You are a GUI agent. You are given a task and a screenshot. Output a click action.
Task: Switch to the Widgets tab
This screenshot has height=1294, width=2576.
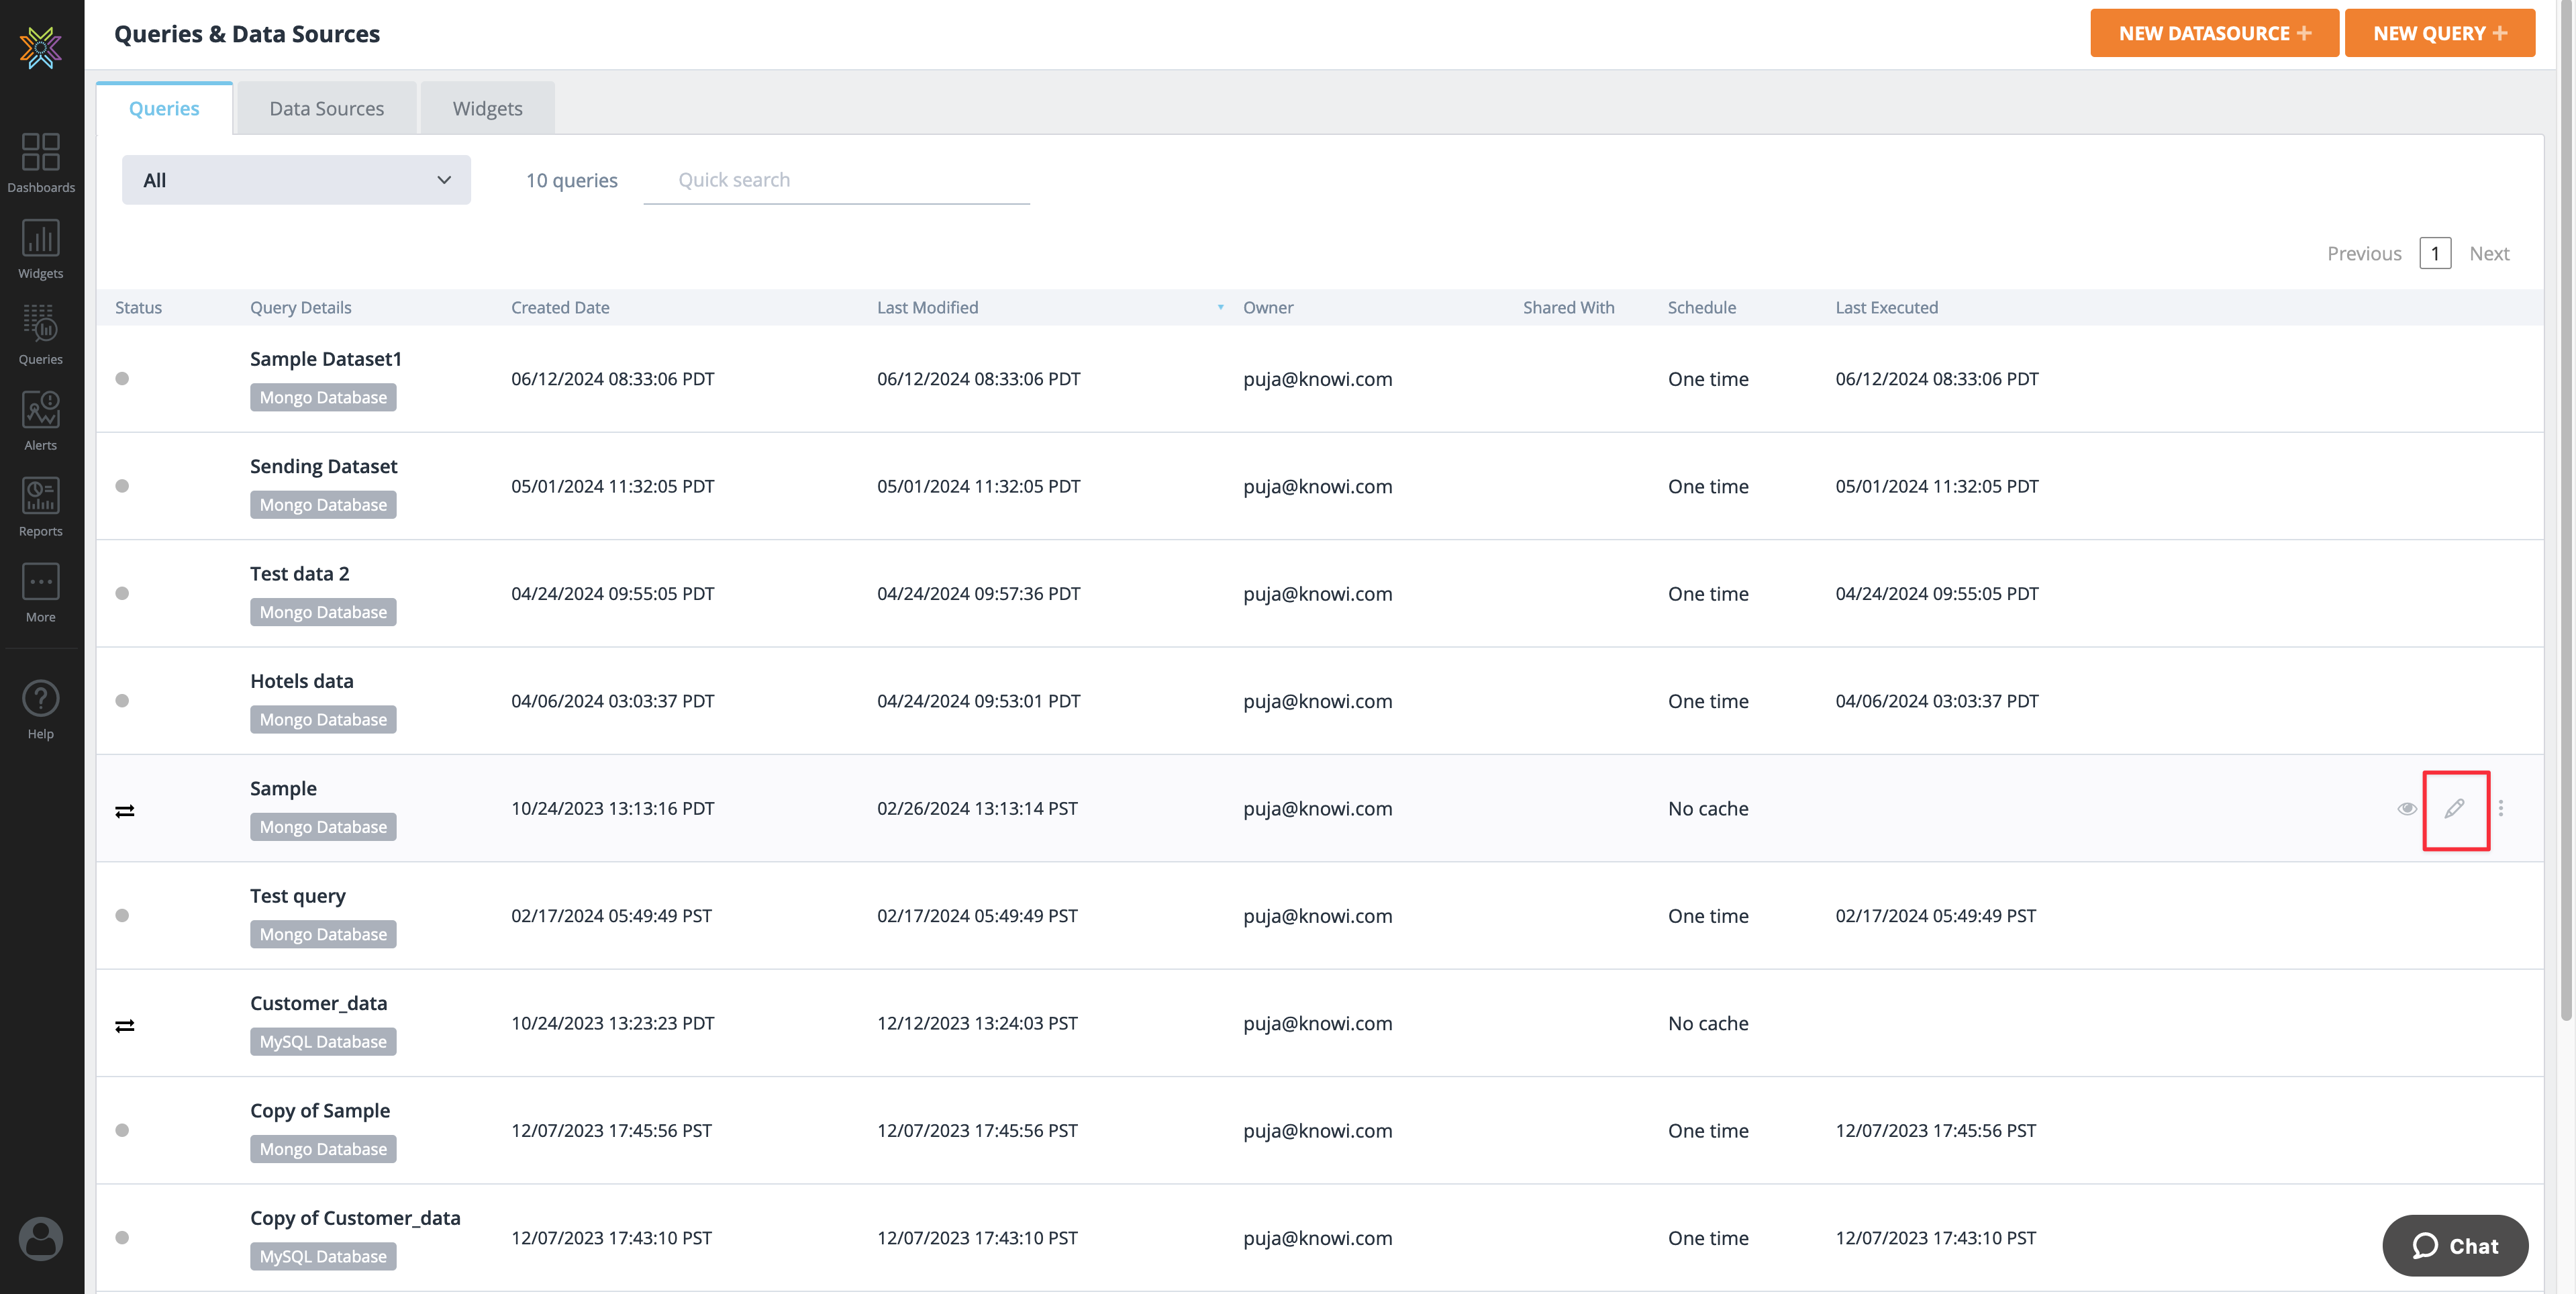coord(487,107)
